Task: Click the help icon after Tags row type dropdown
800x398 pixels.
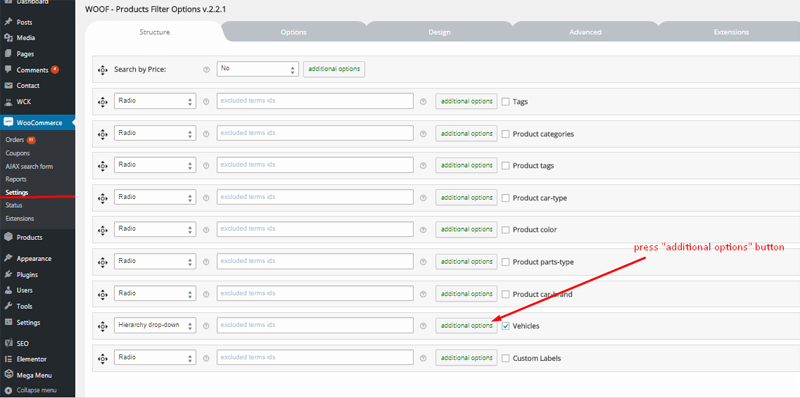Action: point(206,102)
